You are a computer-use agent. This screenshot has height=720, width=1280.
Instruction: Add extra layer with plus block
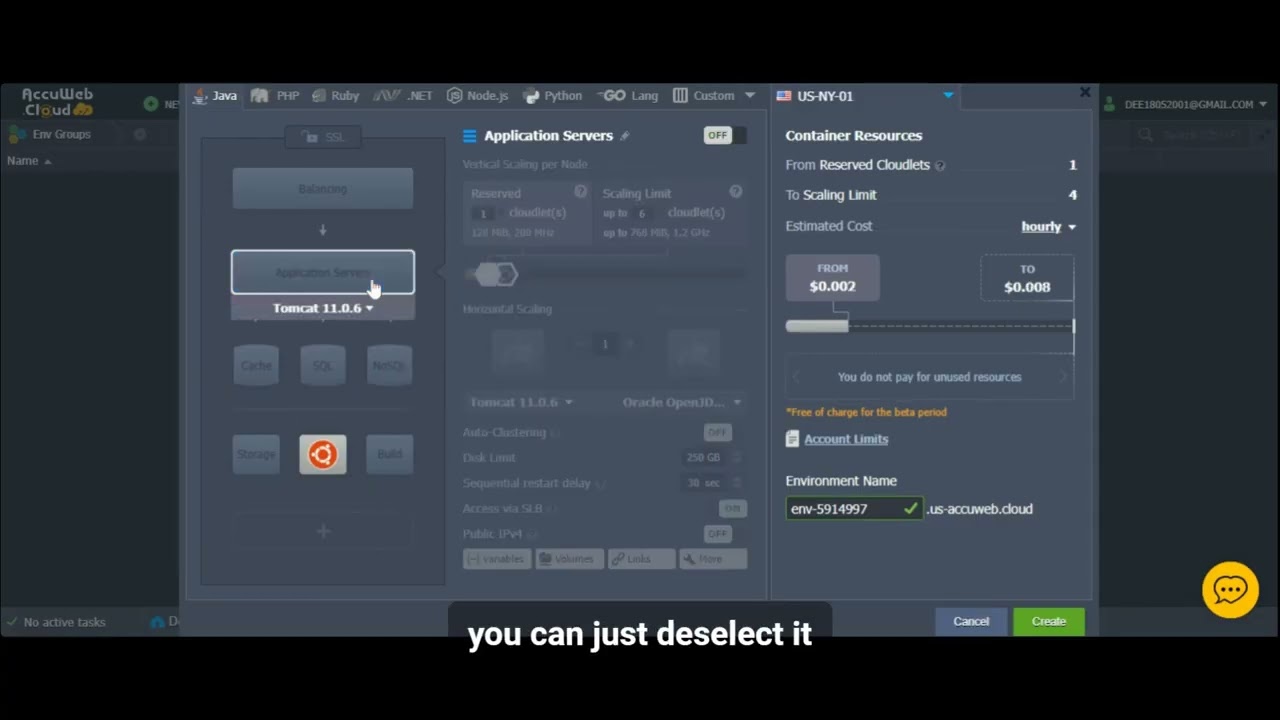[323, 531]
